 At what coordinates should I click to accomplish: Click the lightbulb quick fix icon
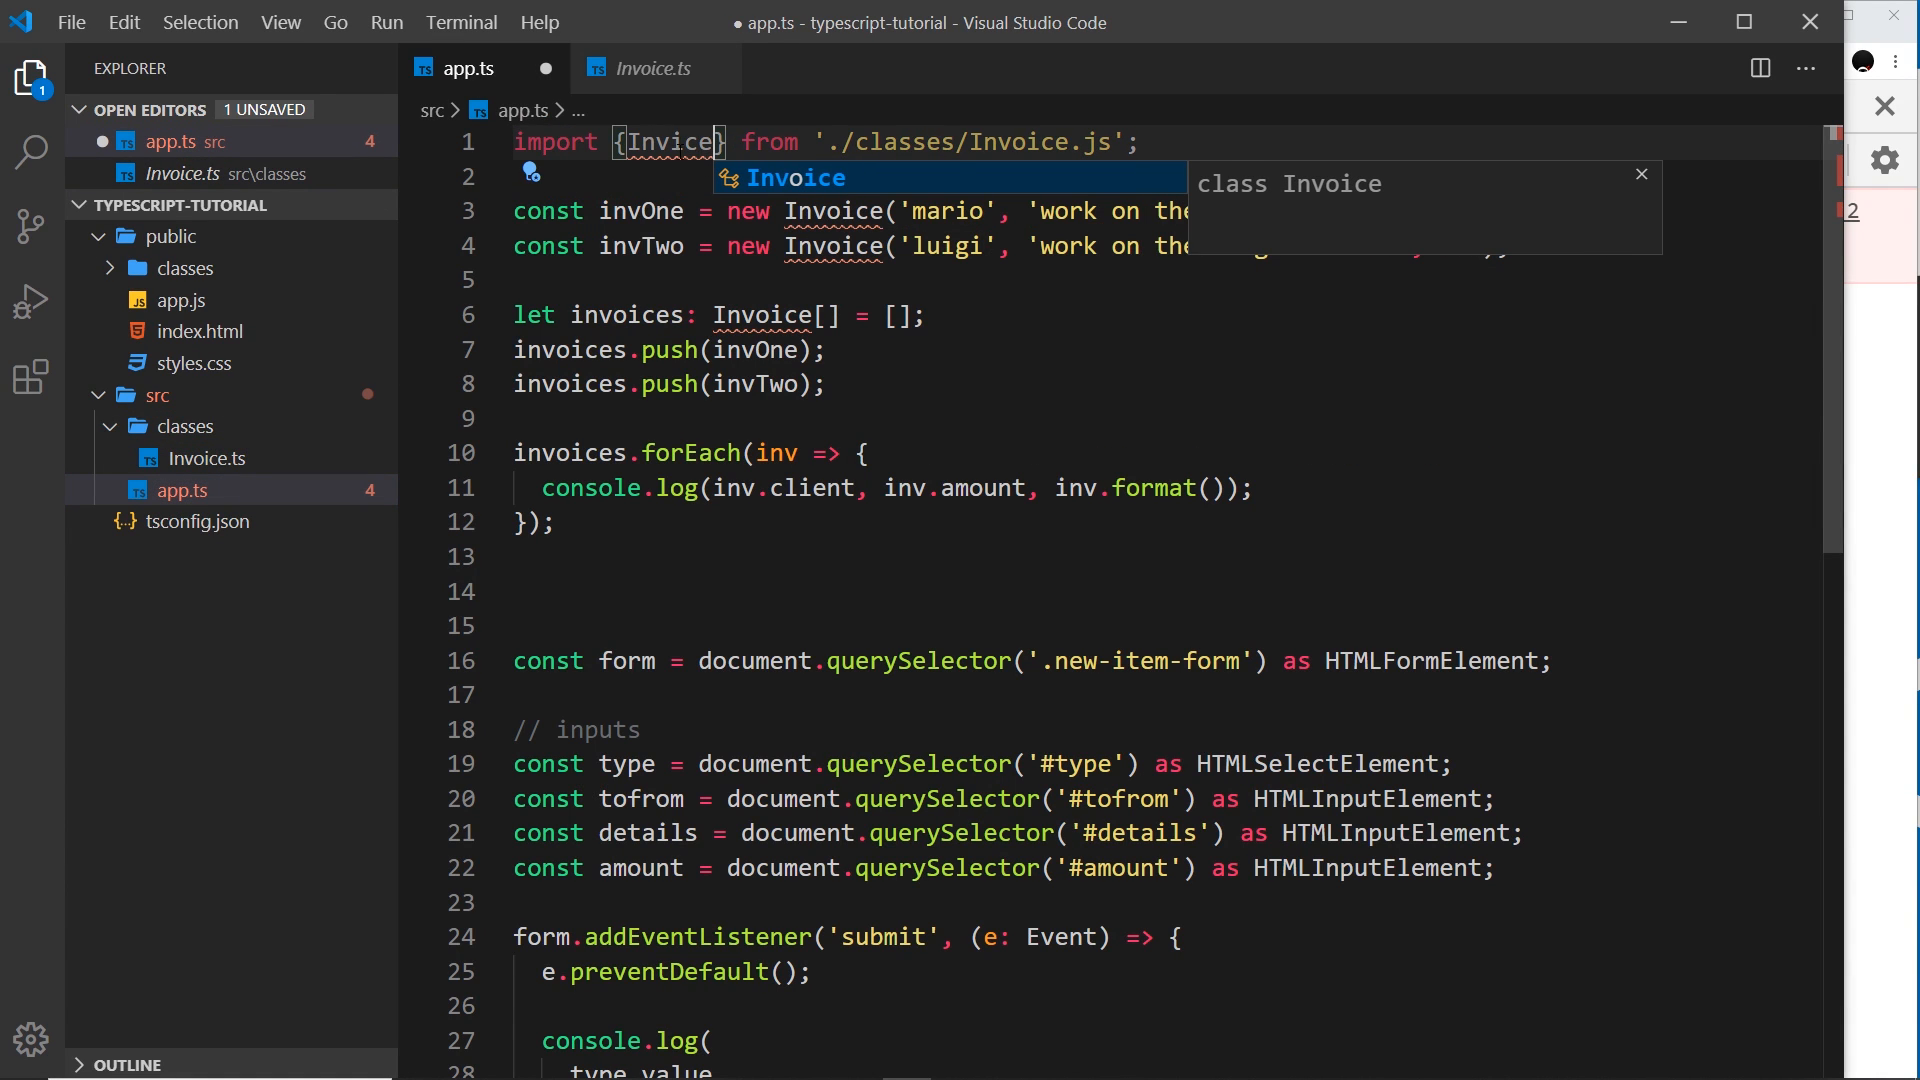pos(531,173)
